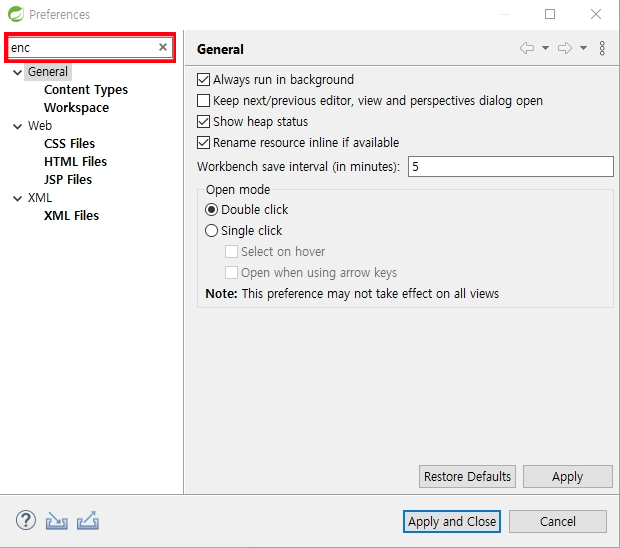Go back with the left arrow icon
The height and width of the screenshot is (548, 620).
click(527, 48)
